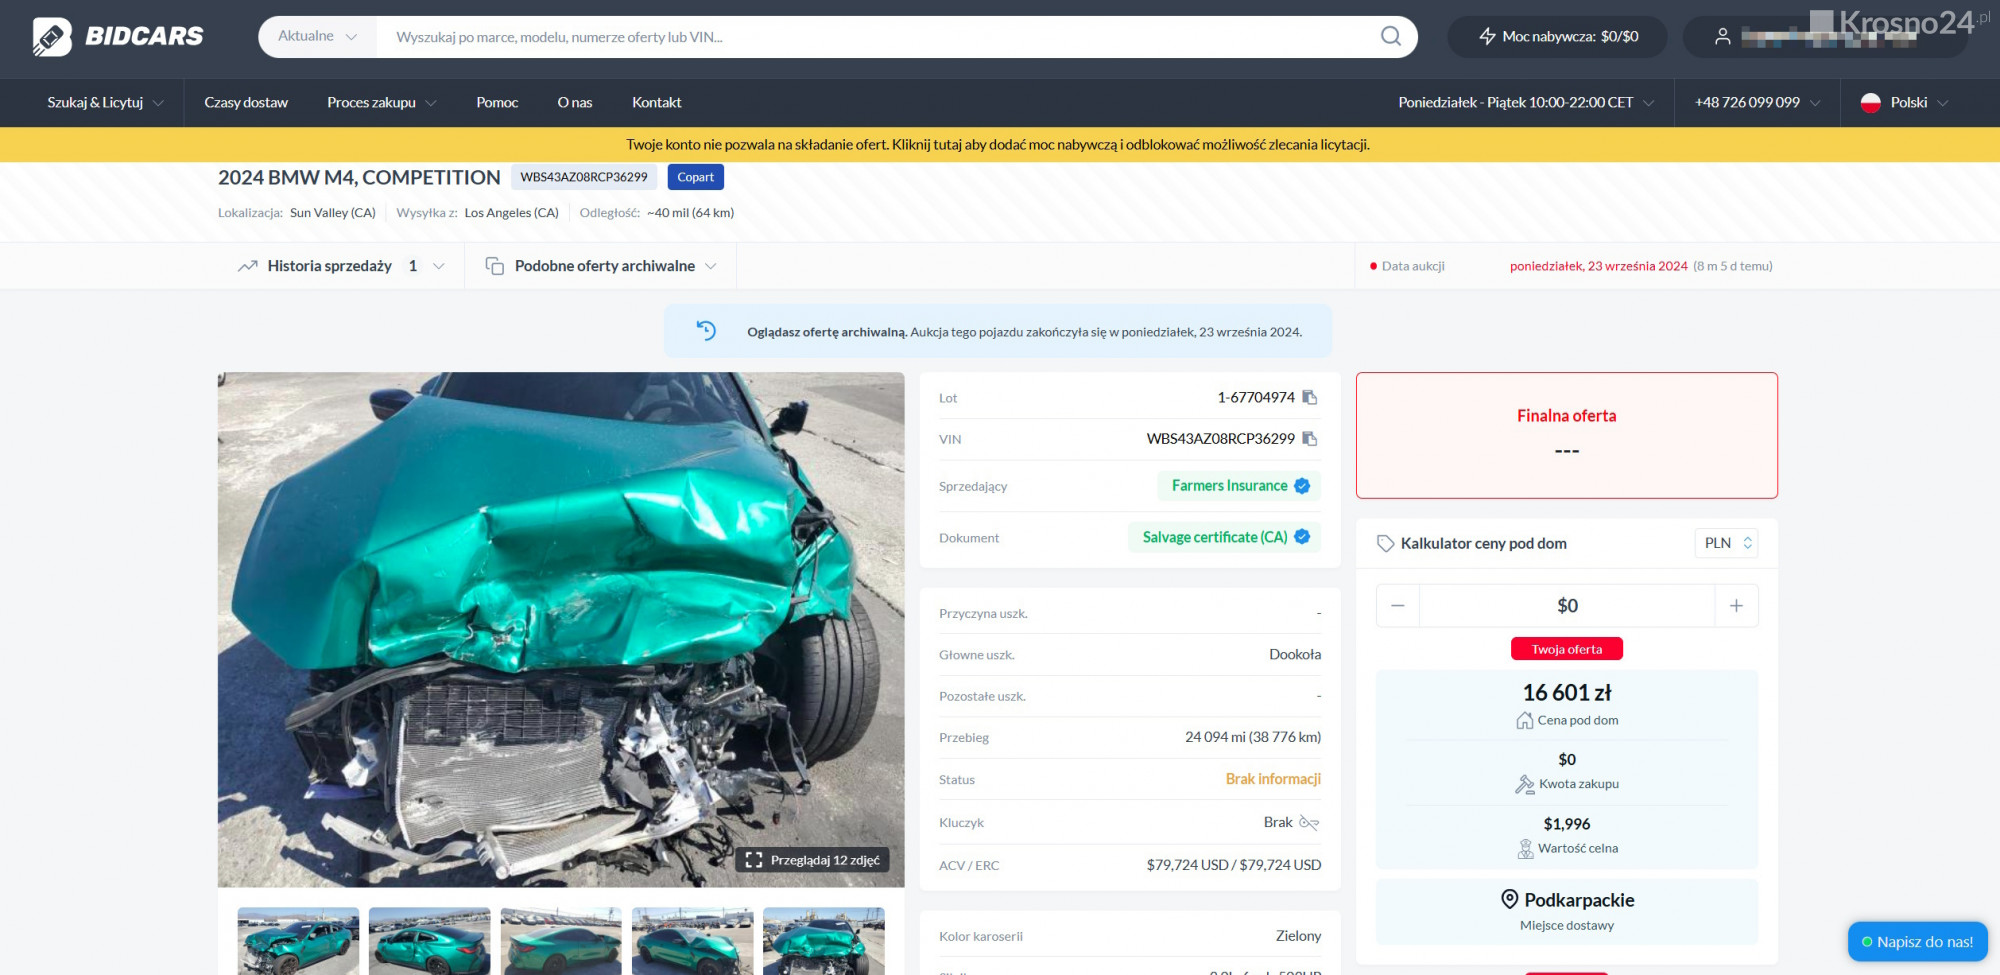Image resolution: width=2000 pixels, height=975 pixels.
Task: Select fifth thumbnail, crumpled hood closeup
Action: 823,941
